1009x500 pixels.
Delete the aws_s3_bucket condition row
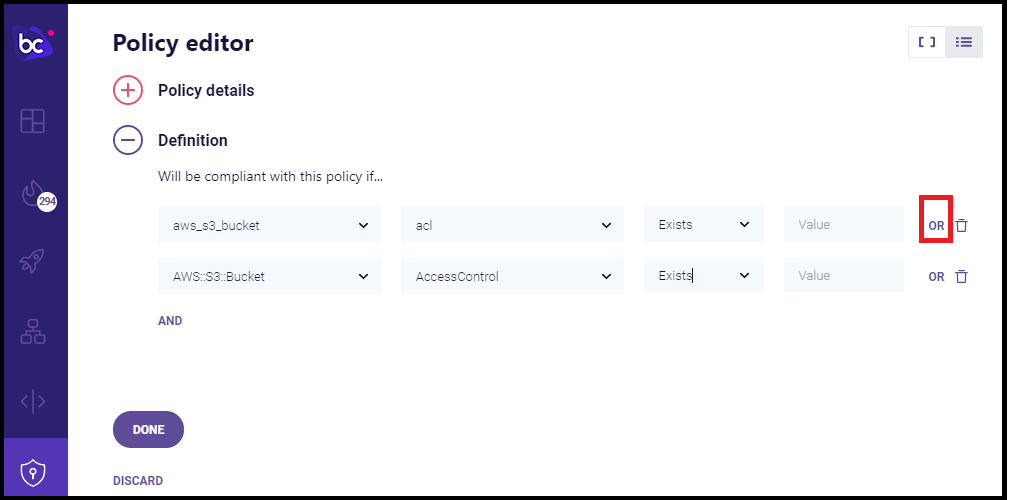[x=961, y=226]
